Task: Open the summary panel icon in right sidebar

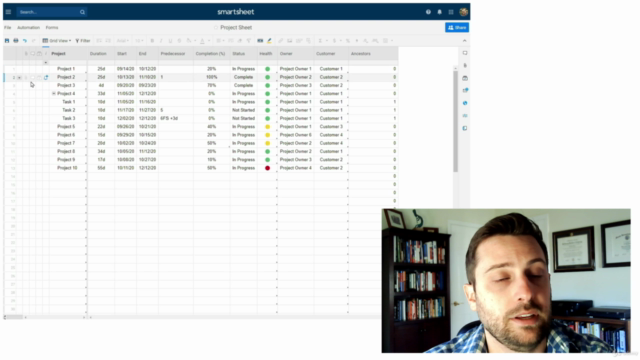Action: click(465, 128)
